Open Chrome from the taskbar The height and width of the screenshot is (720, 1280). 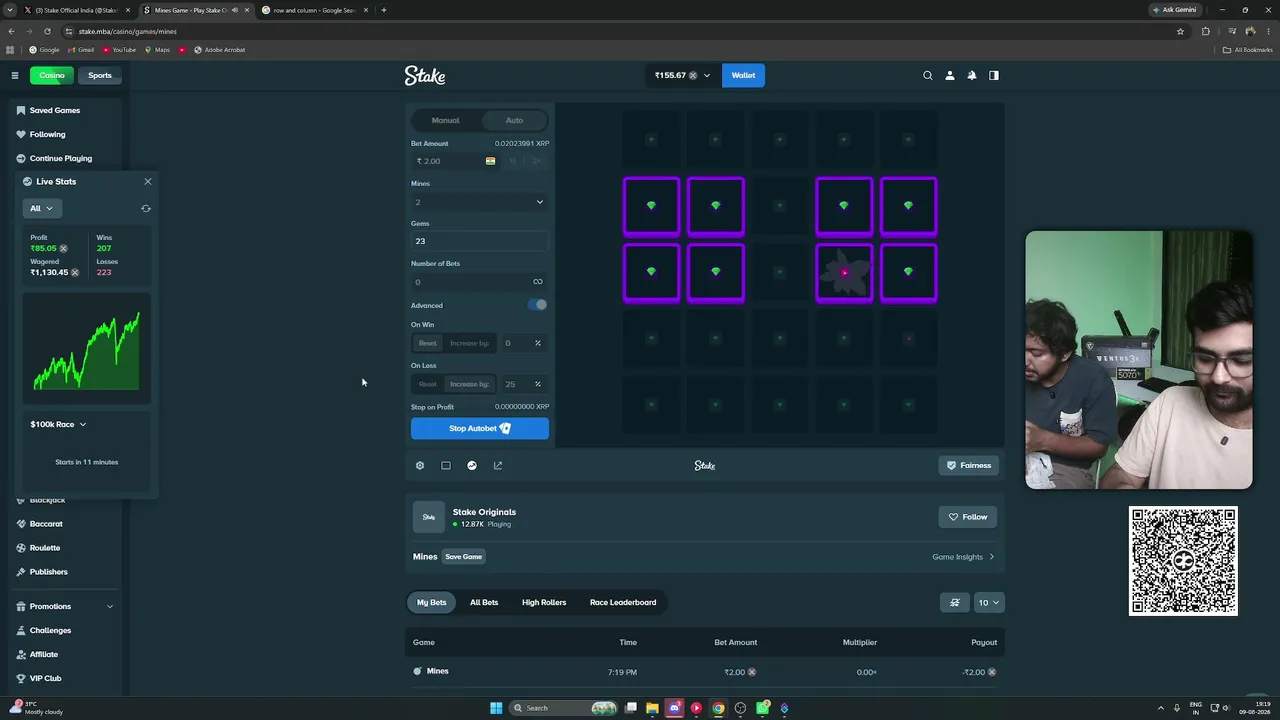coord(718,708)
